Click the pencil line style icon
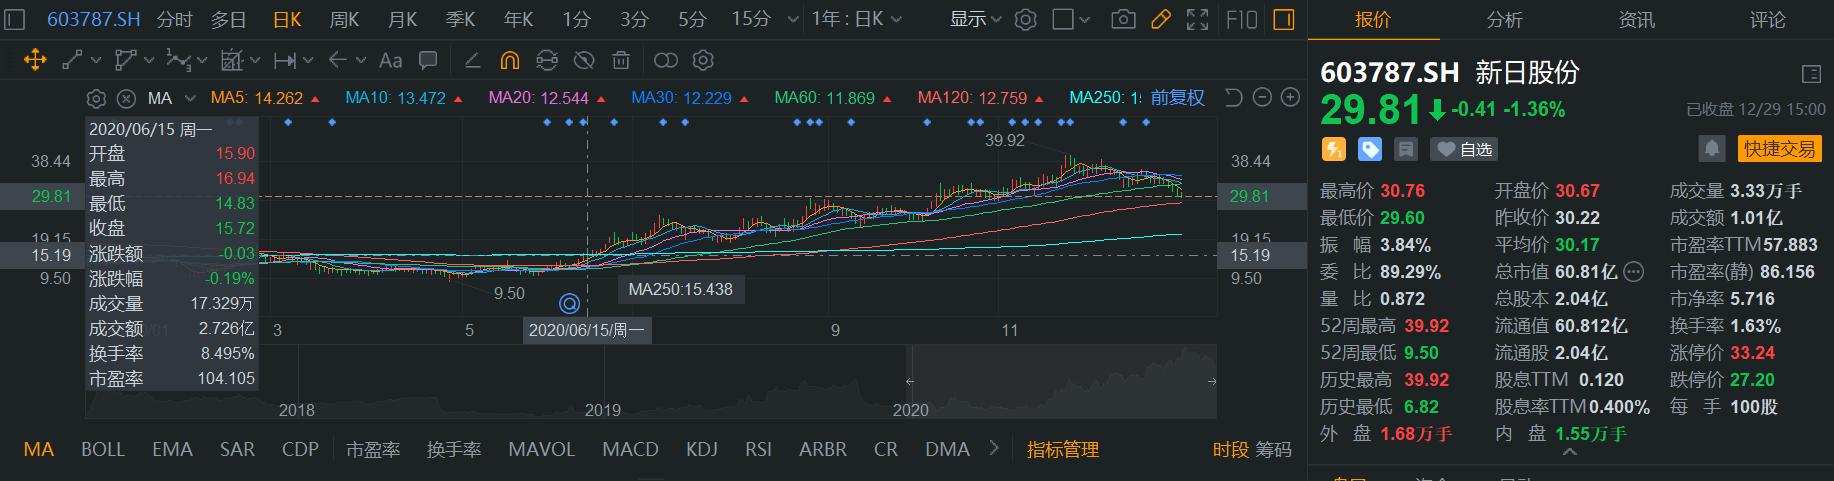This screenshot has width=1834, height=481. (473, 61)
